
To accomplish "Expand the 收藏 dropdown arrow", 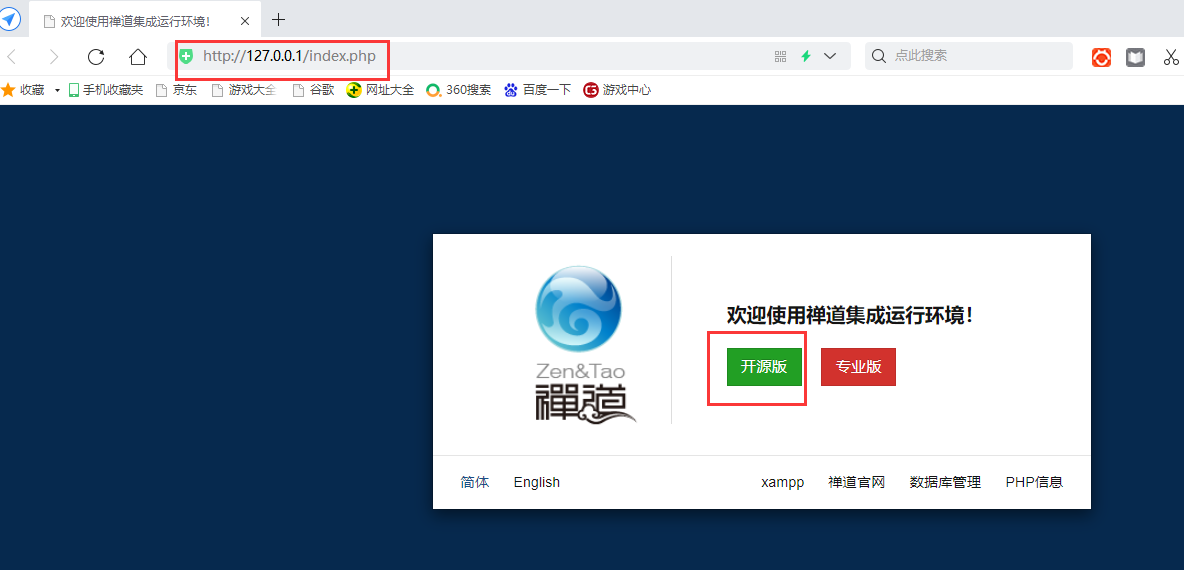I will (x=57, y=91).
